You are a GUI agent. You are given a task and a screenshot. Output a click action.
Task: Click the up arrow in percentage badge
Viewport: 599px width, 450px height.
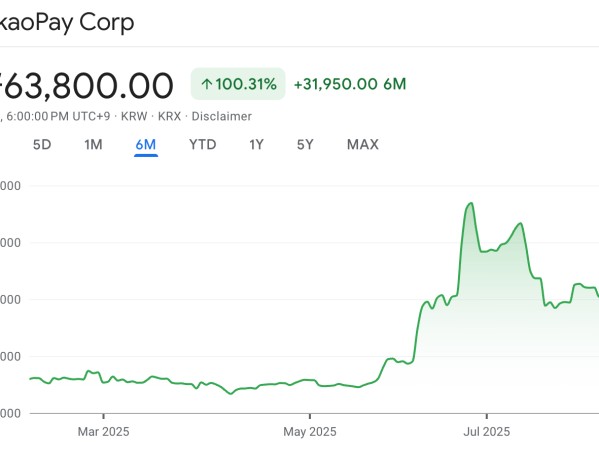(x=206, y=84)
